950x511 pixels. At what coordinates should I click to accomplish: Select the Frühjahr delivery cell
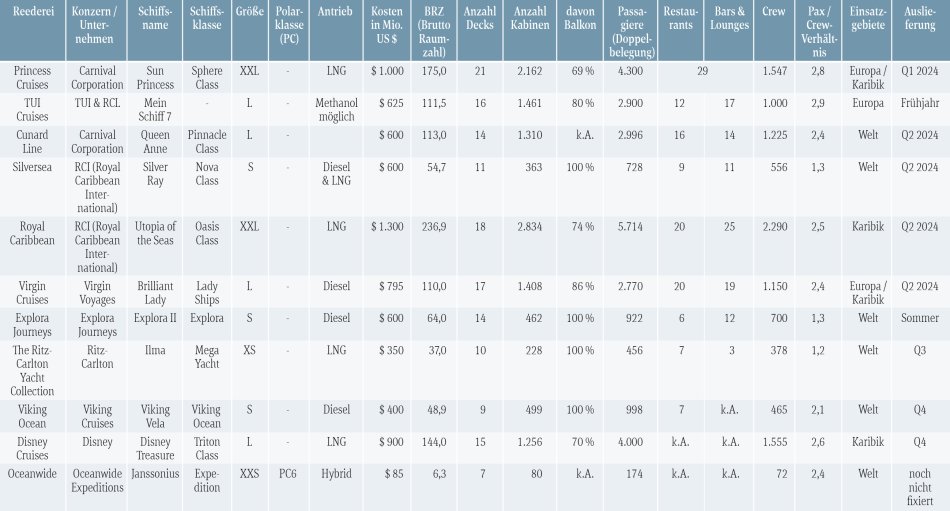pos(920,103)
